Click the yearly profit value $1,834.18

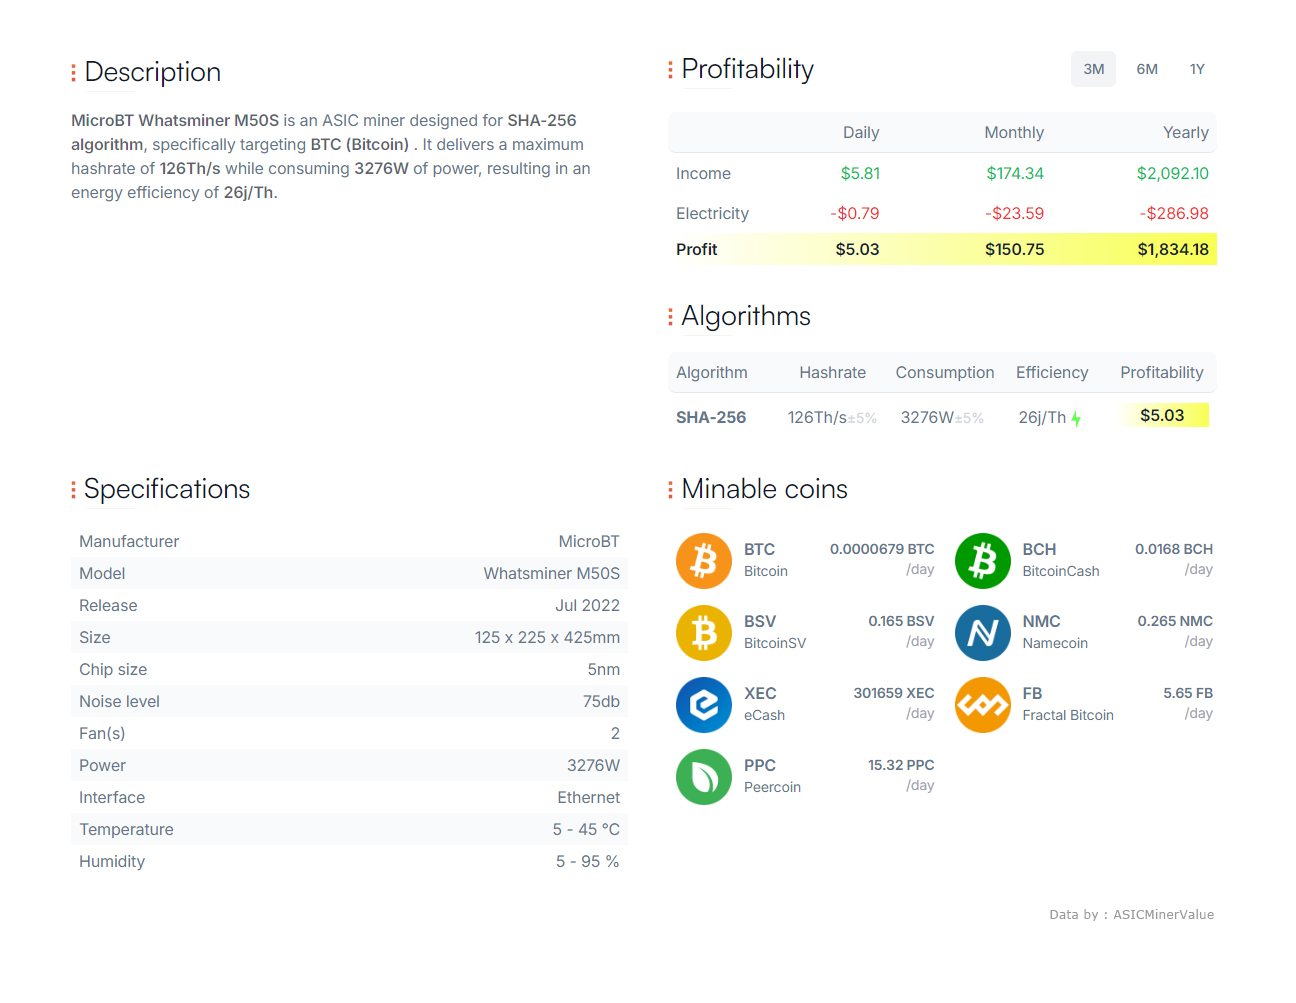(1173, 249)
